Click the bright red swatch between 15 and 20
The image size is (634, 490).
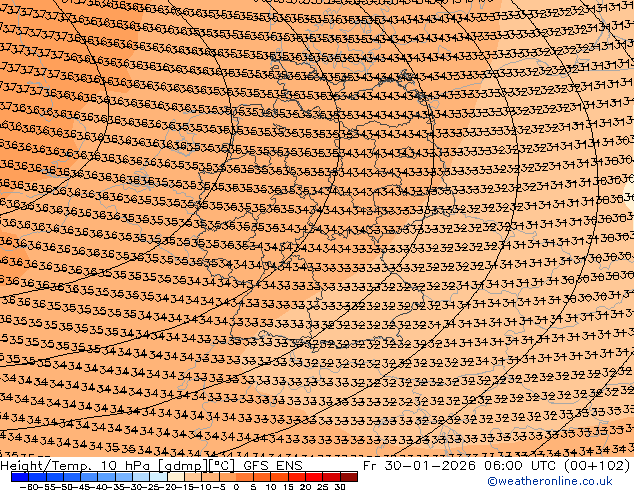coord(297,477)
